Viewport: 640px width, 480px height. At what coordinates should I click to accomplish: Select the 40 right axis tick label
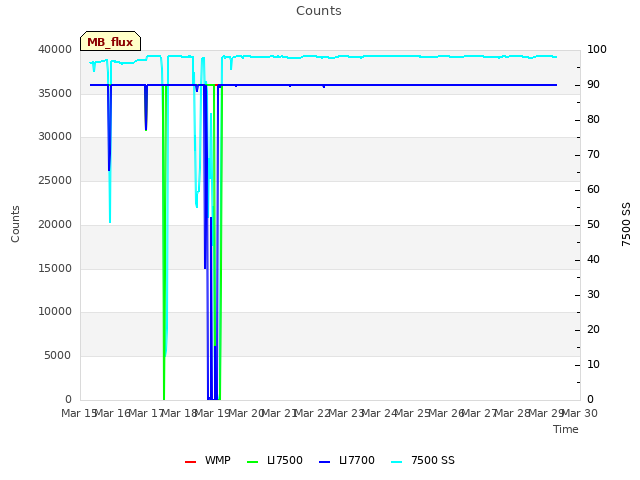tap(593, 259)
